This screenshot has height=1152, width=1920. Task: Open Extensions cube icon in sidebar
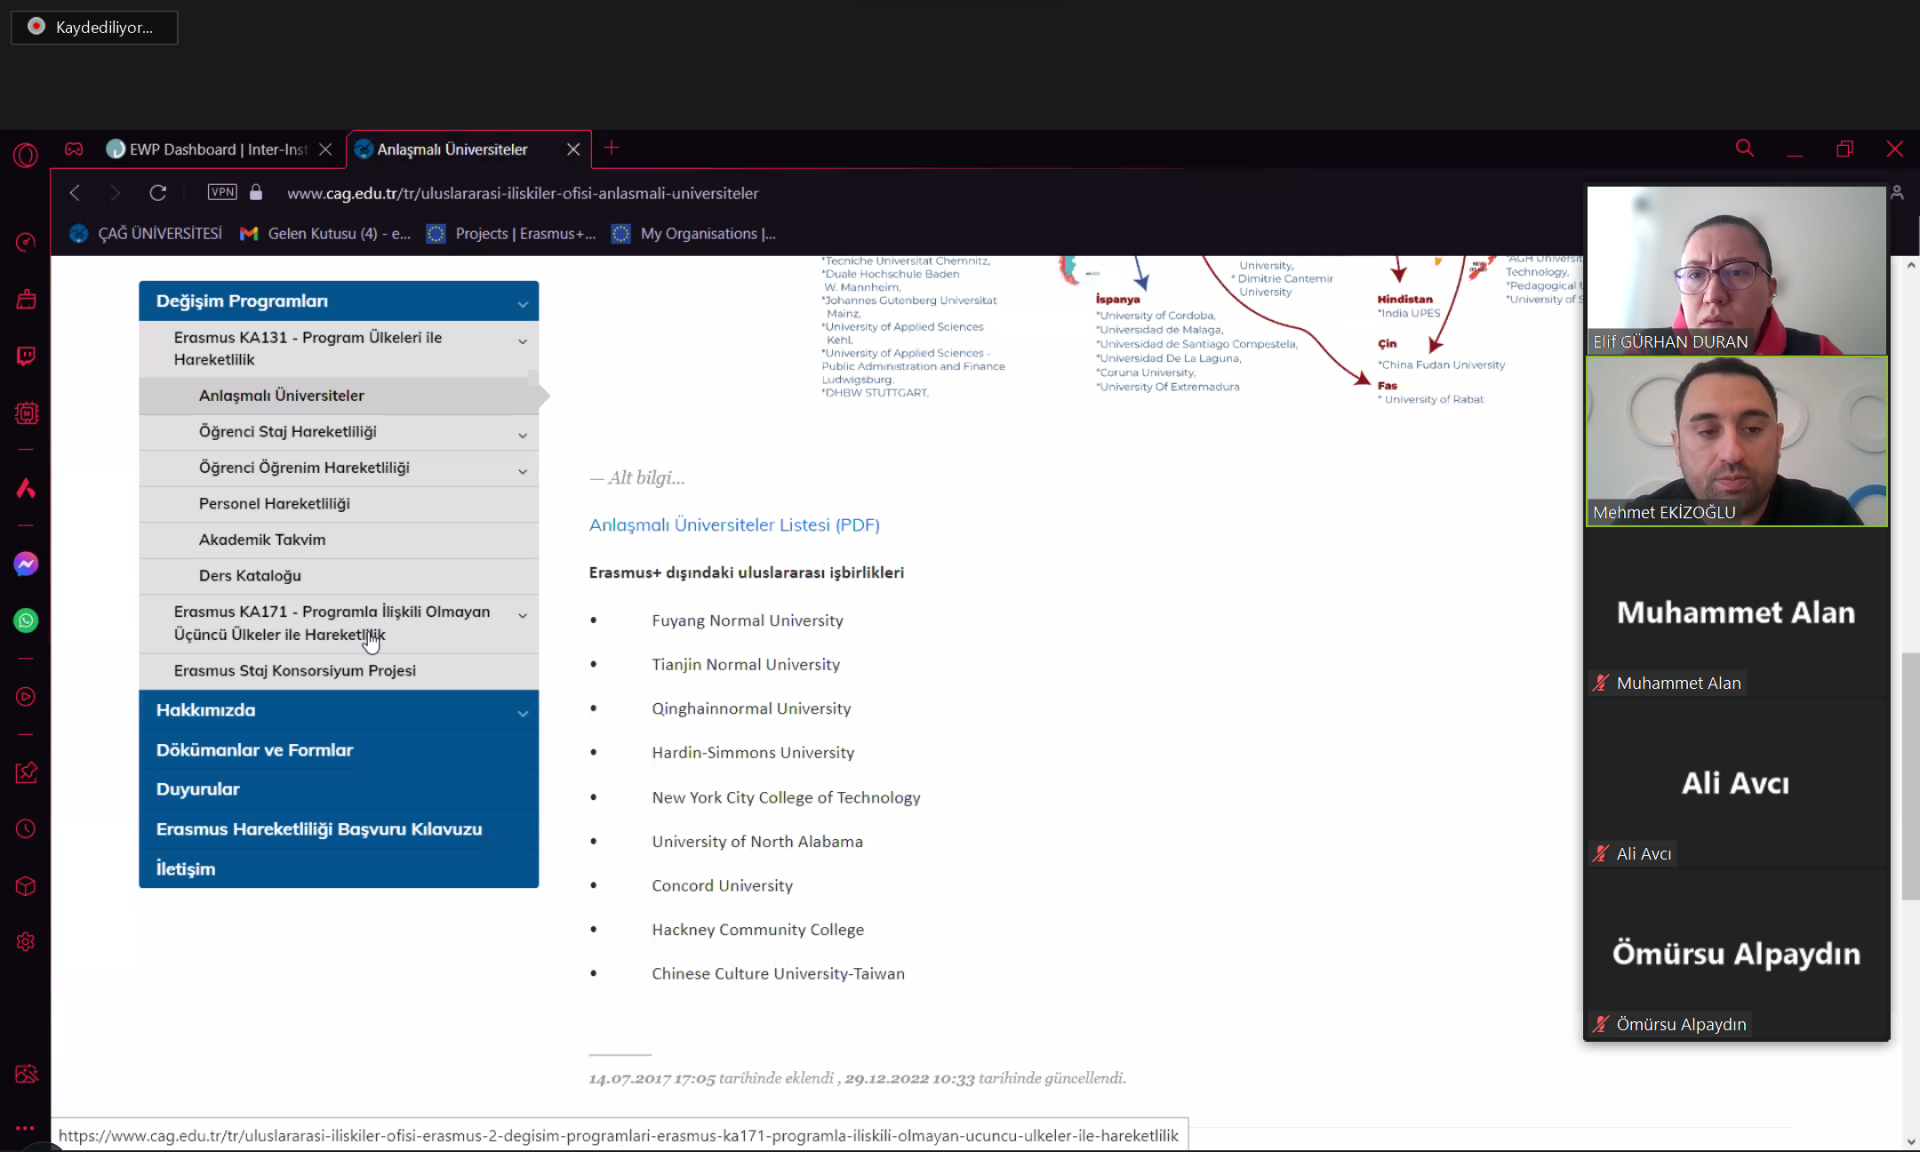(26, 886)
